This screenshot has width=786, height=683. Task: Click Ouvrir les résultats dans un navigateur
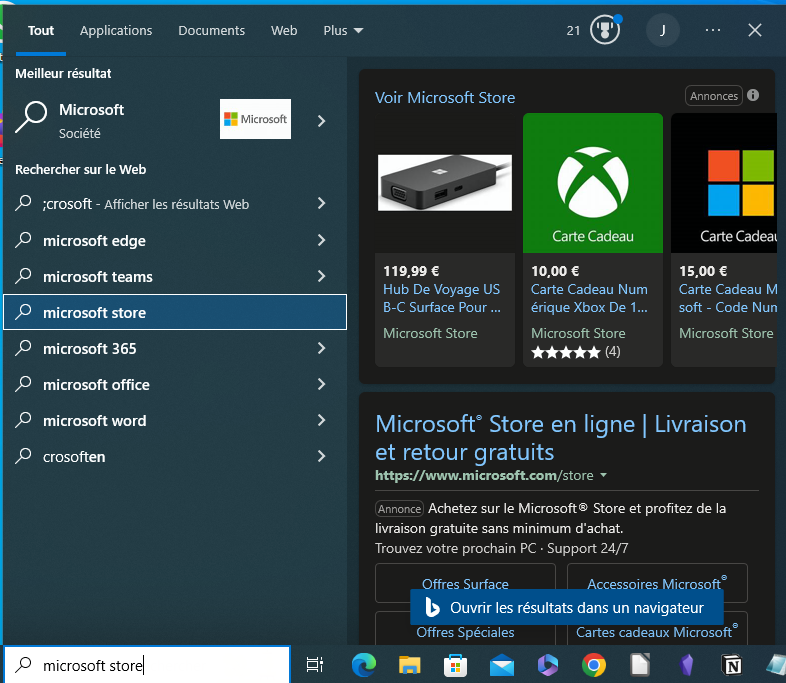click(x=566, y=607)
